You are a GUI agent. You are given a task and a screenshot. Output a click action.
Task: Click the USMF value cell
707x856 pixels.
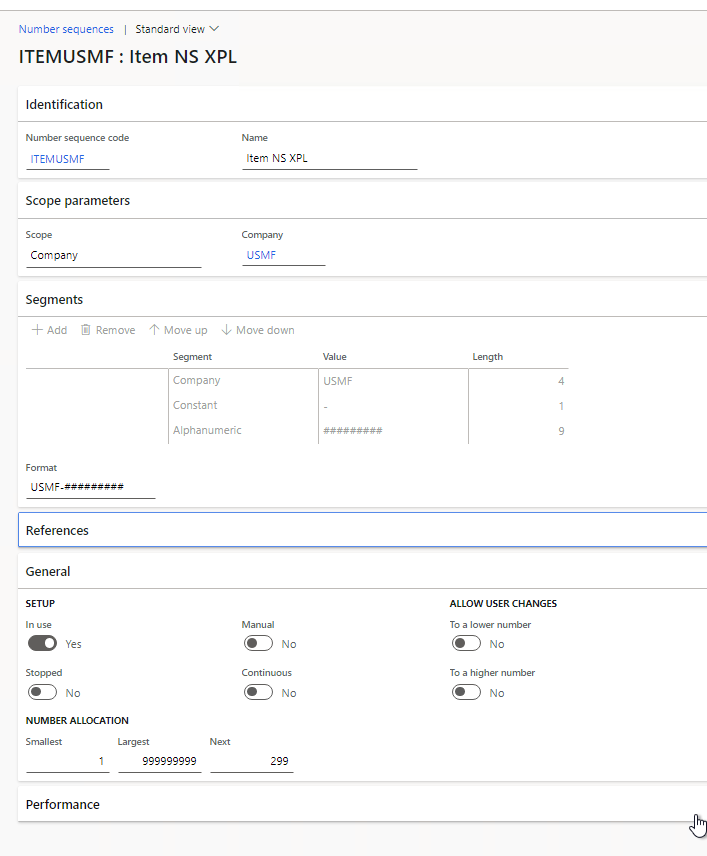coord(393,381)
